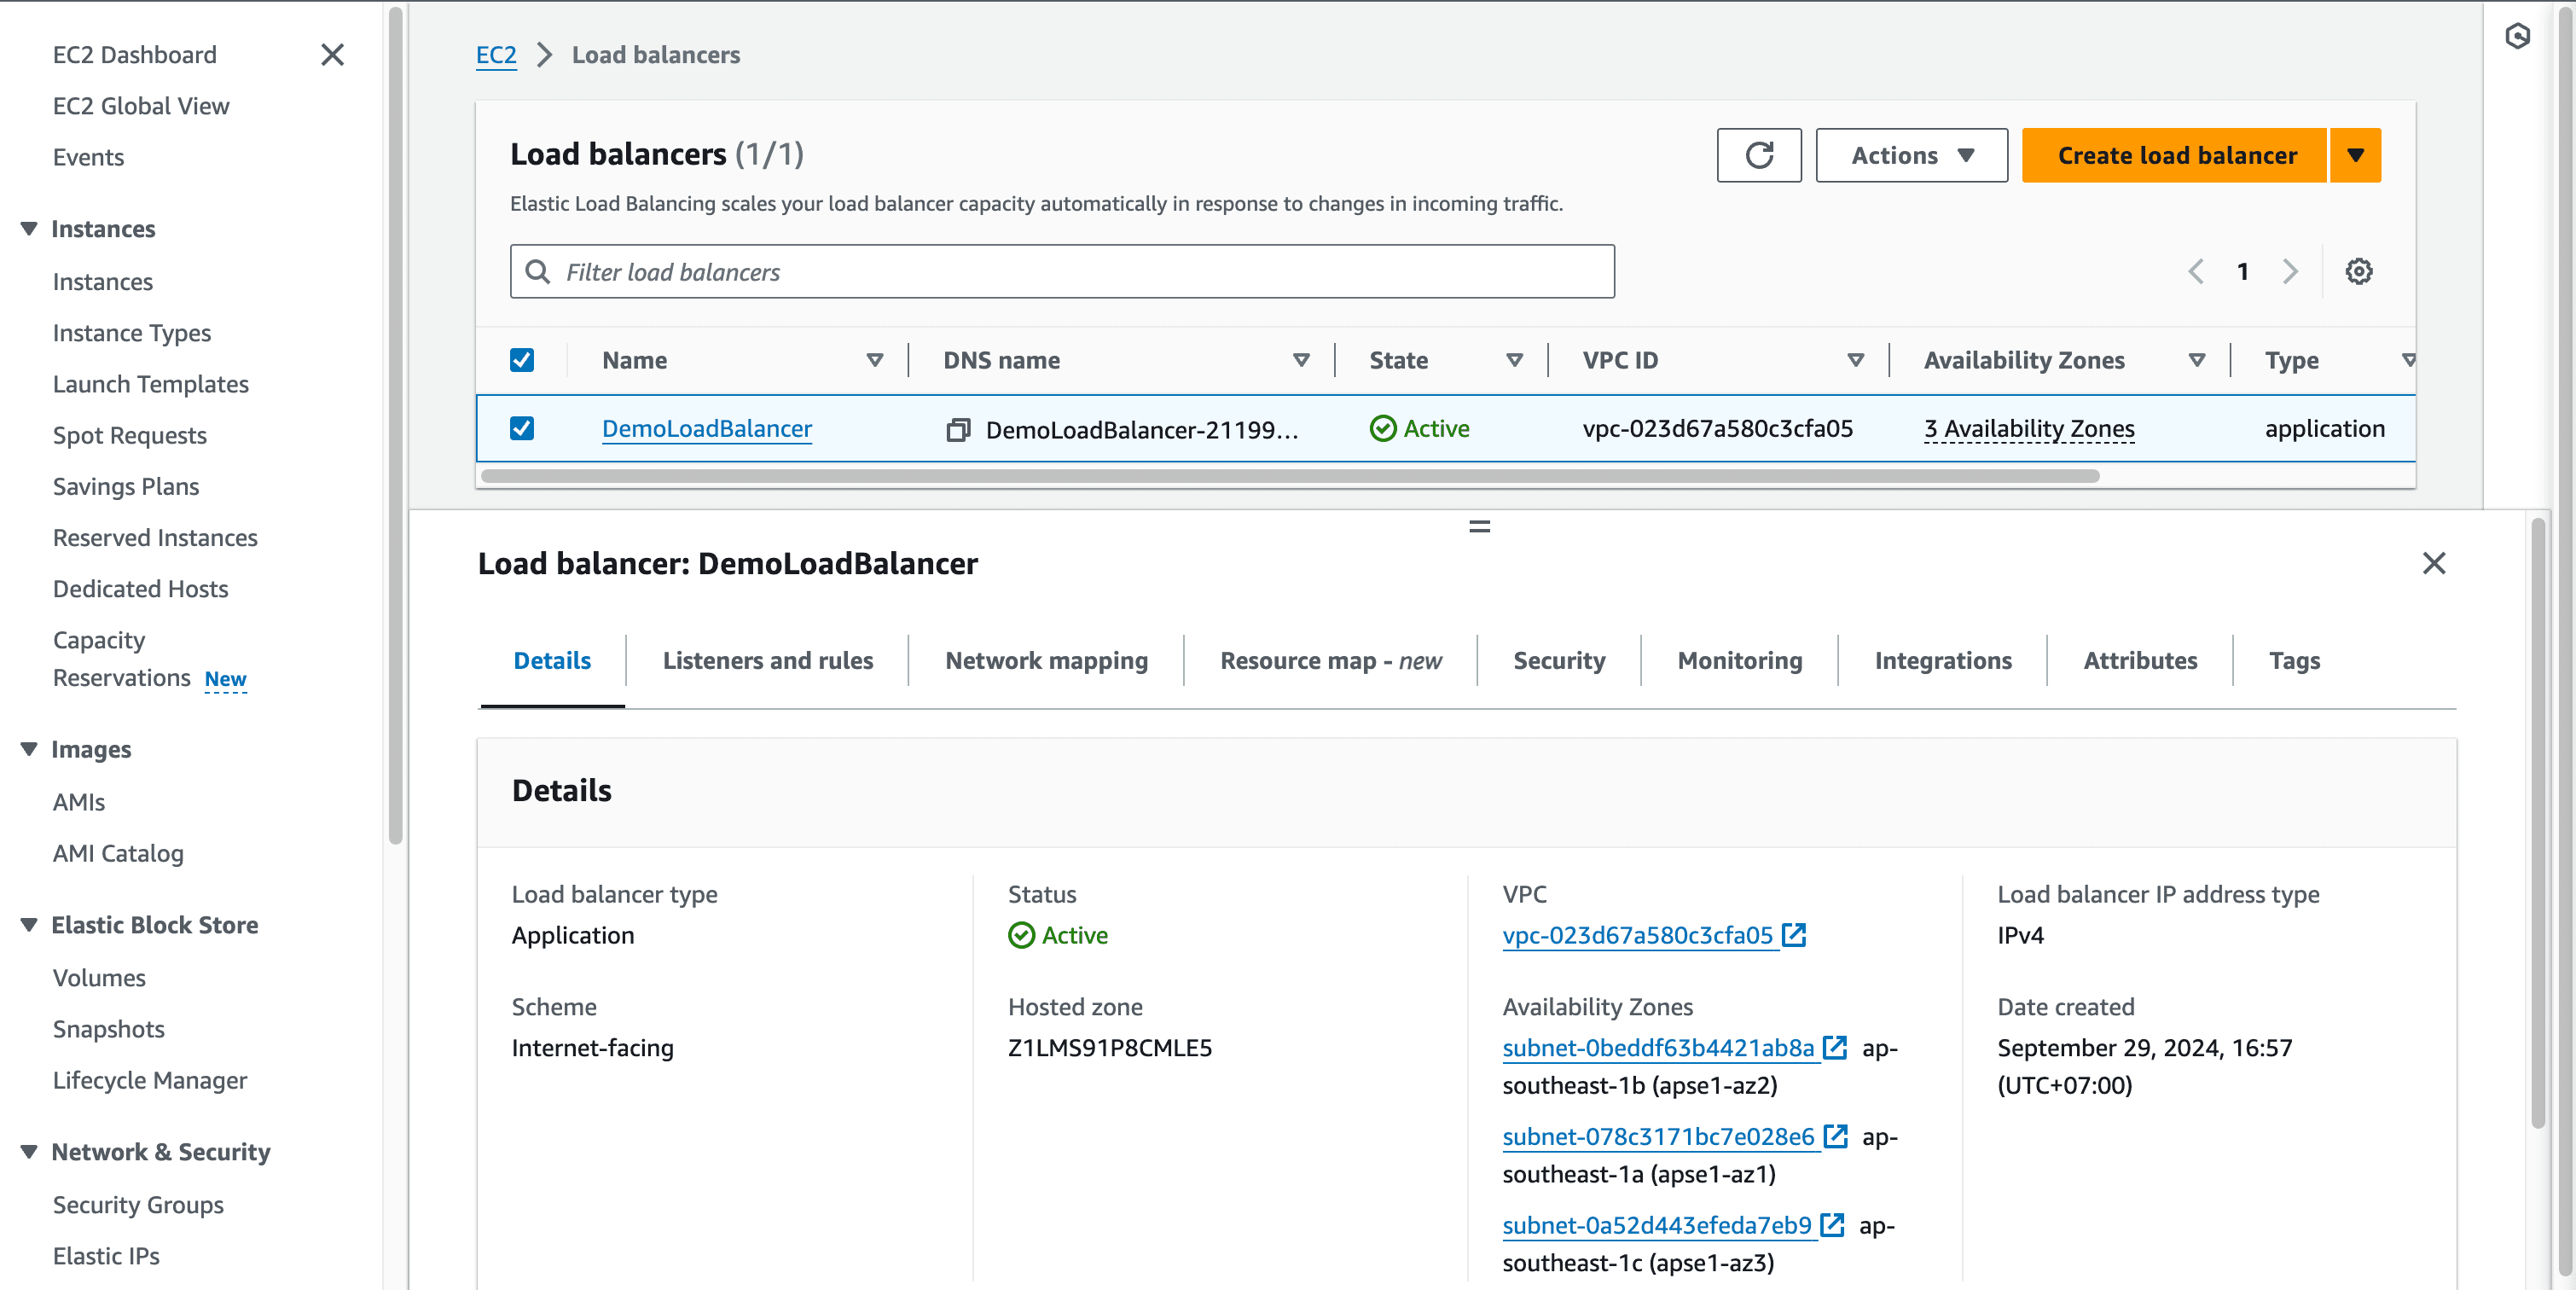
Task: Click the refresh load balancers icon
Action: pos(1759,155)
